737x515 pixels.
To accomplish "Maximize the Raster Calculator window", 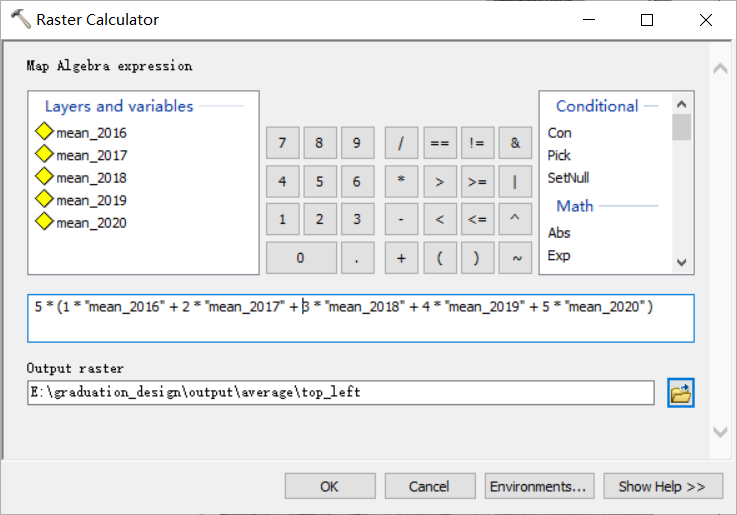I will [647, 20].
